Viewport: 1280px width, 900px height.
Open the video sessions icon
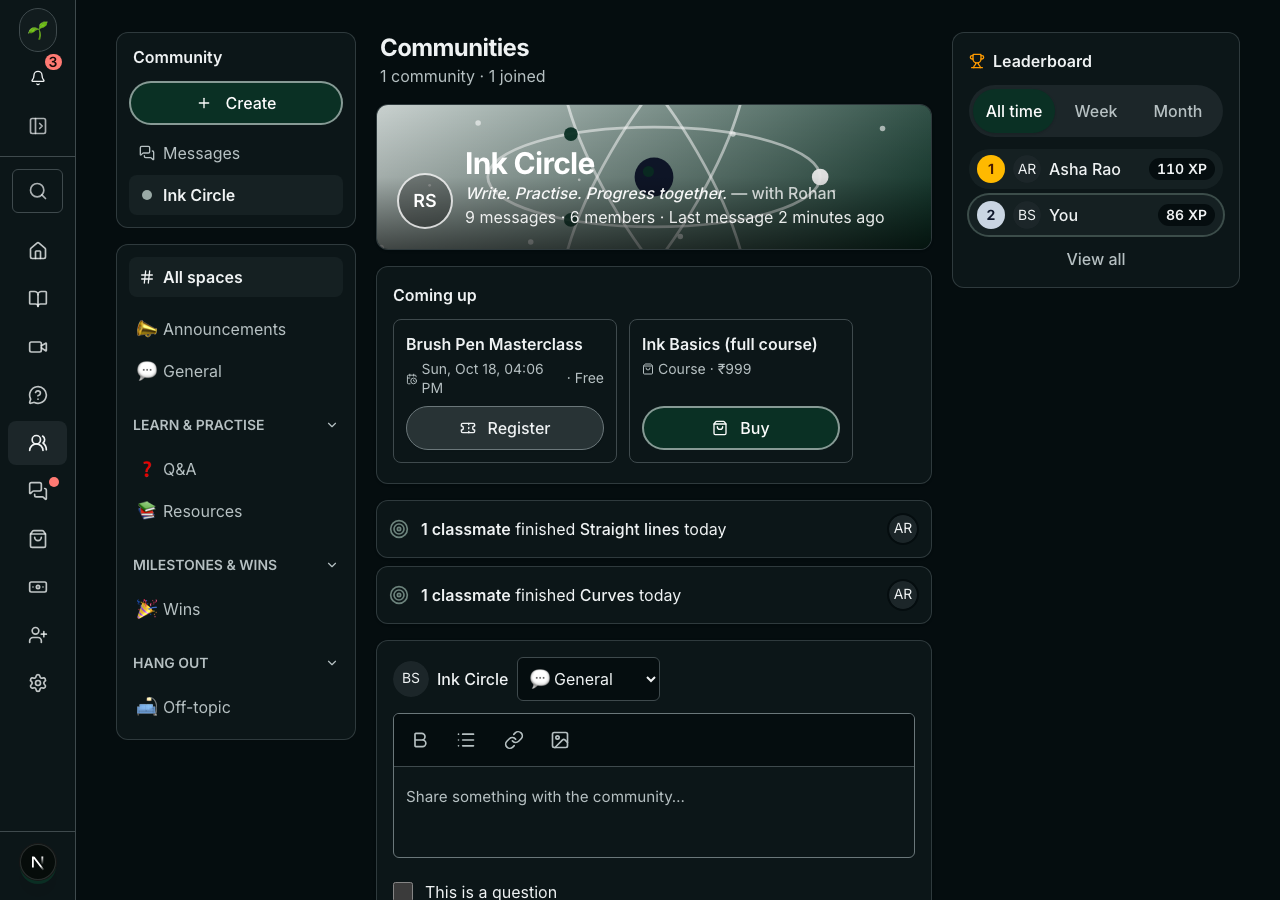click(x=38, y=347)
